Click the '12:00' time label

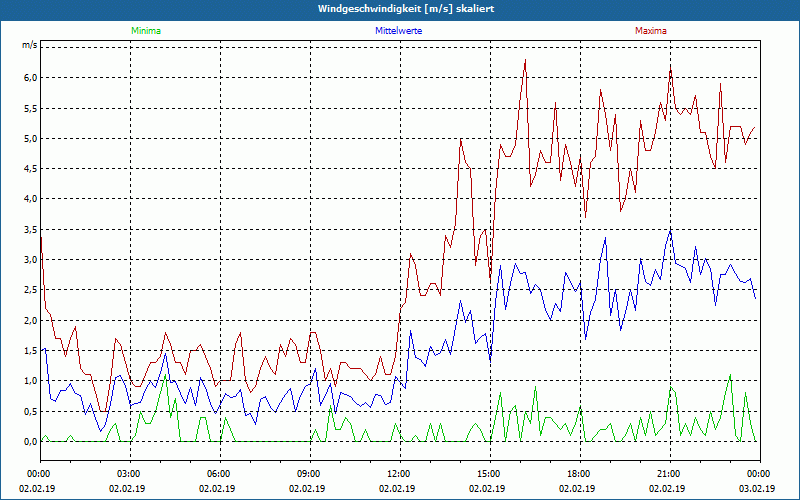tap(397, 474)
